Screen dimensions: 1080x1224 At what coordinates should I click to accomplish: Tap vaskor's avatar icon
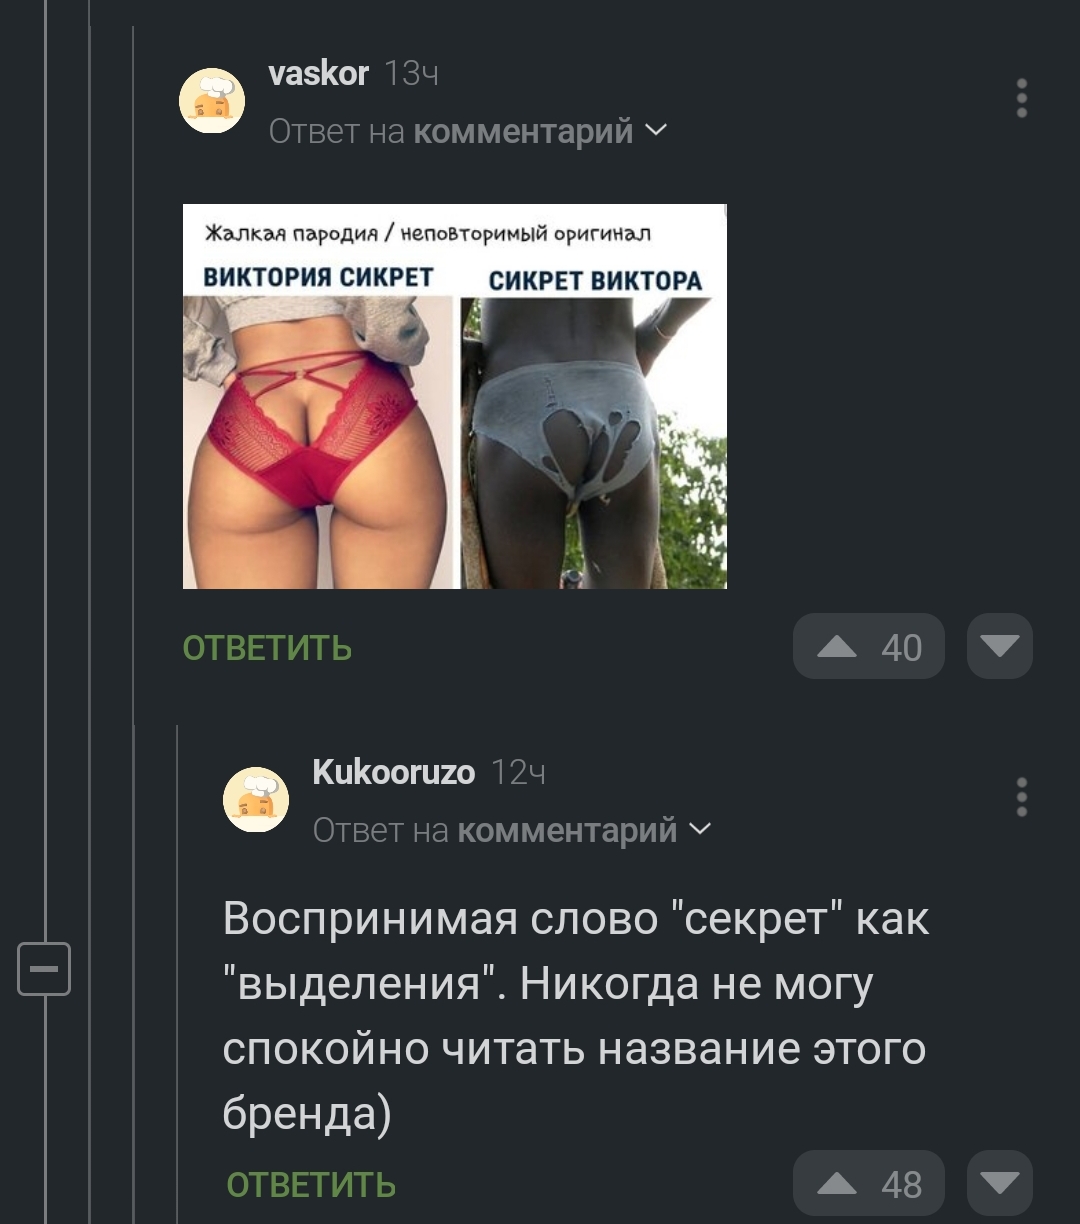[x=212, y=100]
